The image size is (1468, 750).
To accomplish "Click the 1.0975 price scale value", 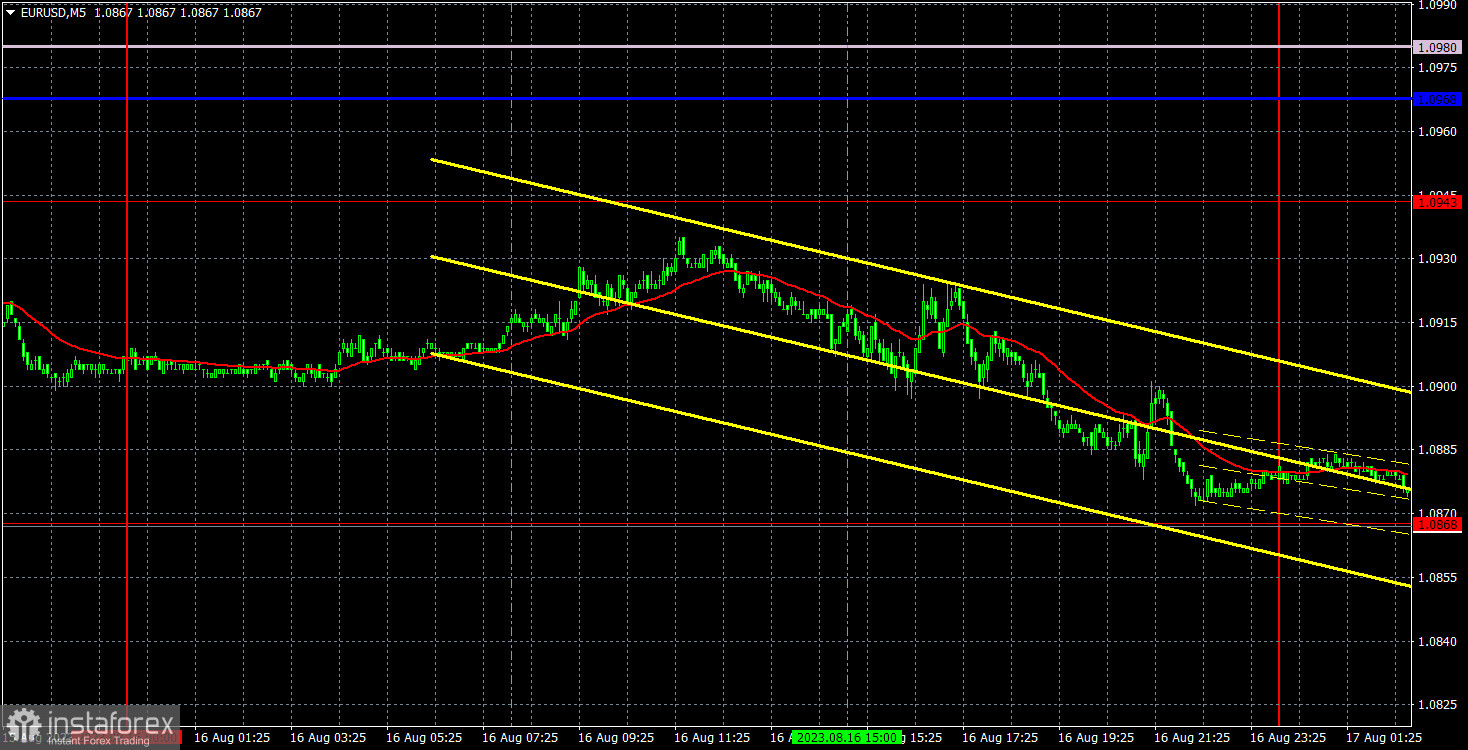I will coord(1440,68).
